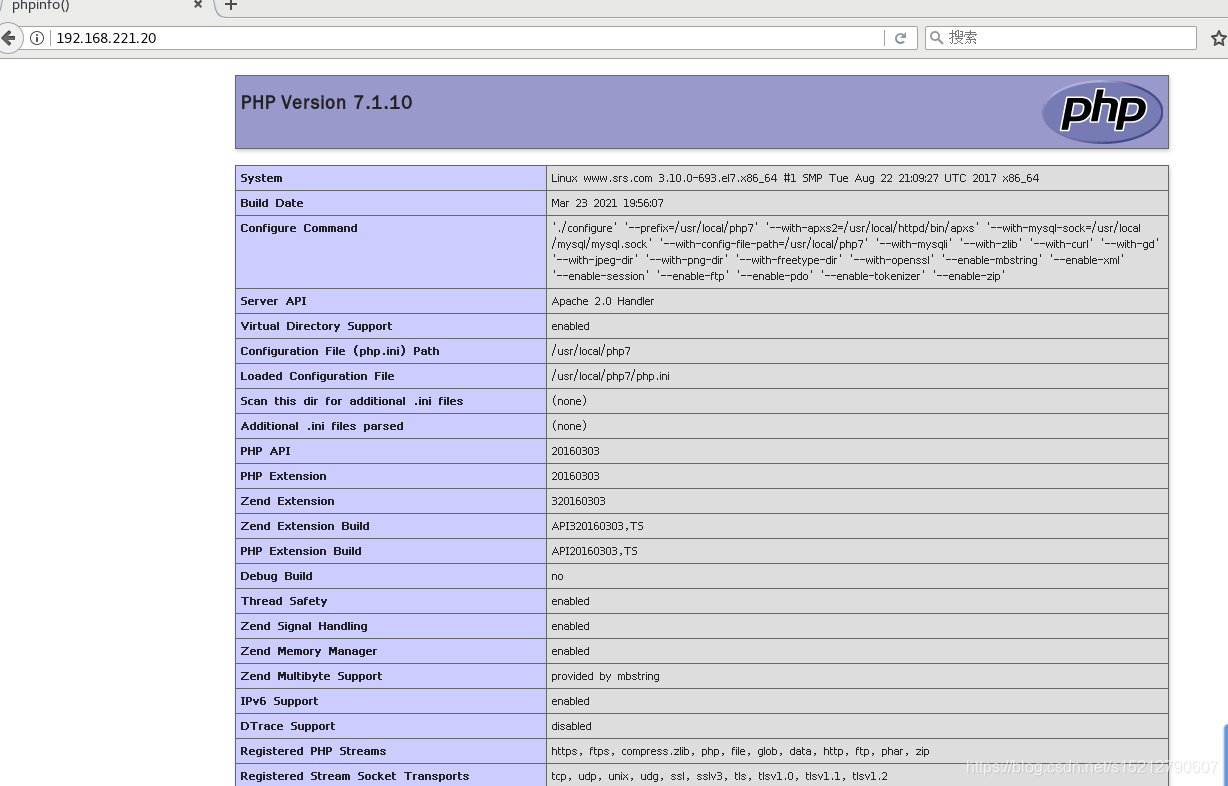
Task: Focus the search box labeled 搜索
Action: (x=1061, y=38)
